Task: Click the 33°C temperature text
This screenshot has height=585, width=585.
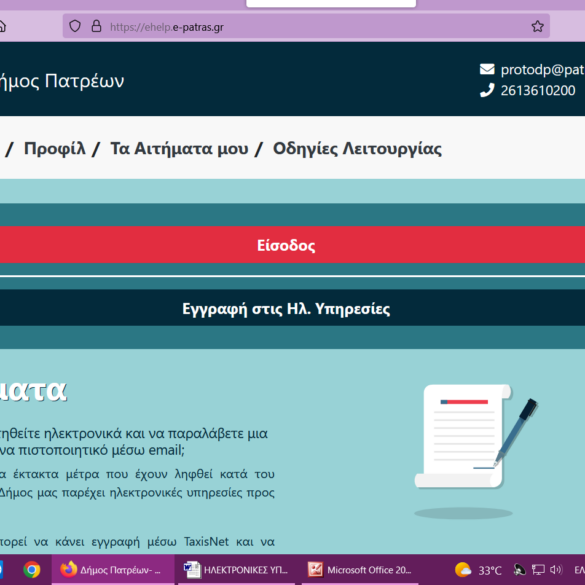Action: 490,570
